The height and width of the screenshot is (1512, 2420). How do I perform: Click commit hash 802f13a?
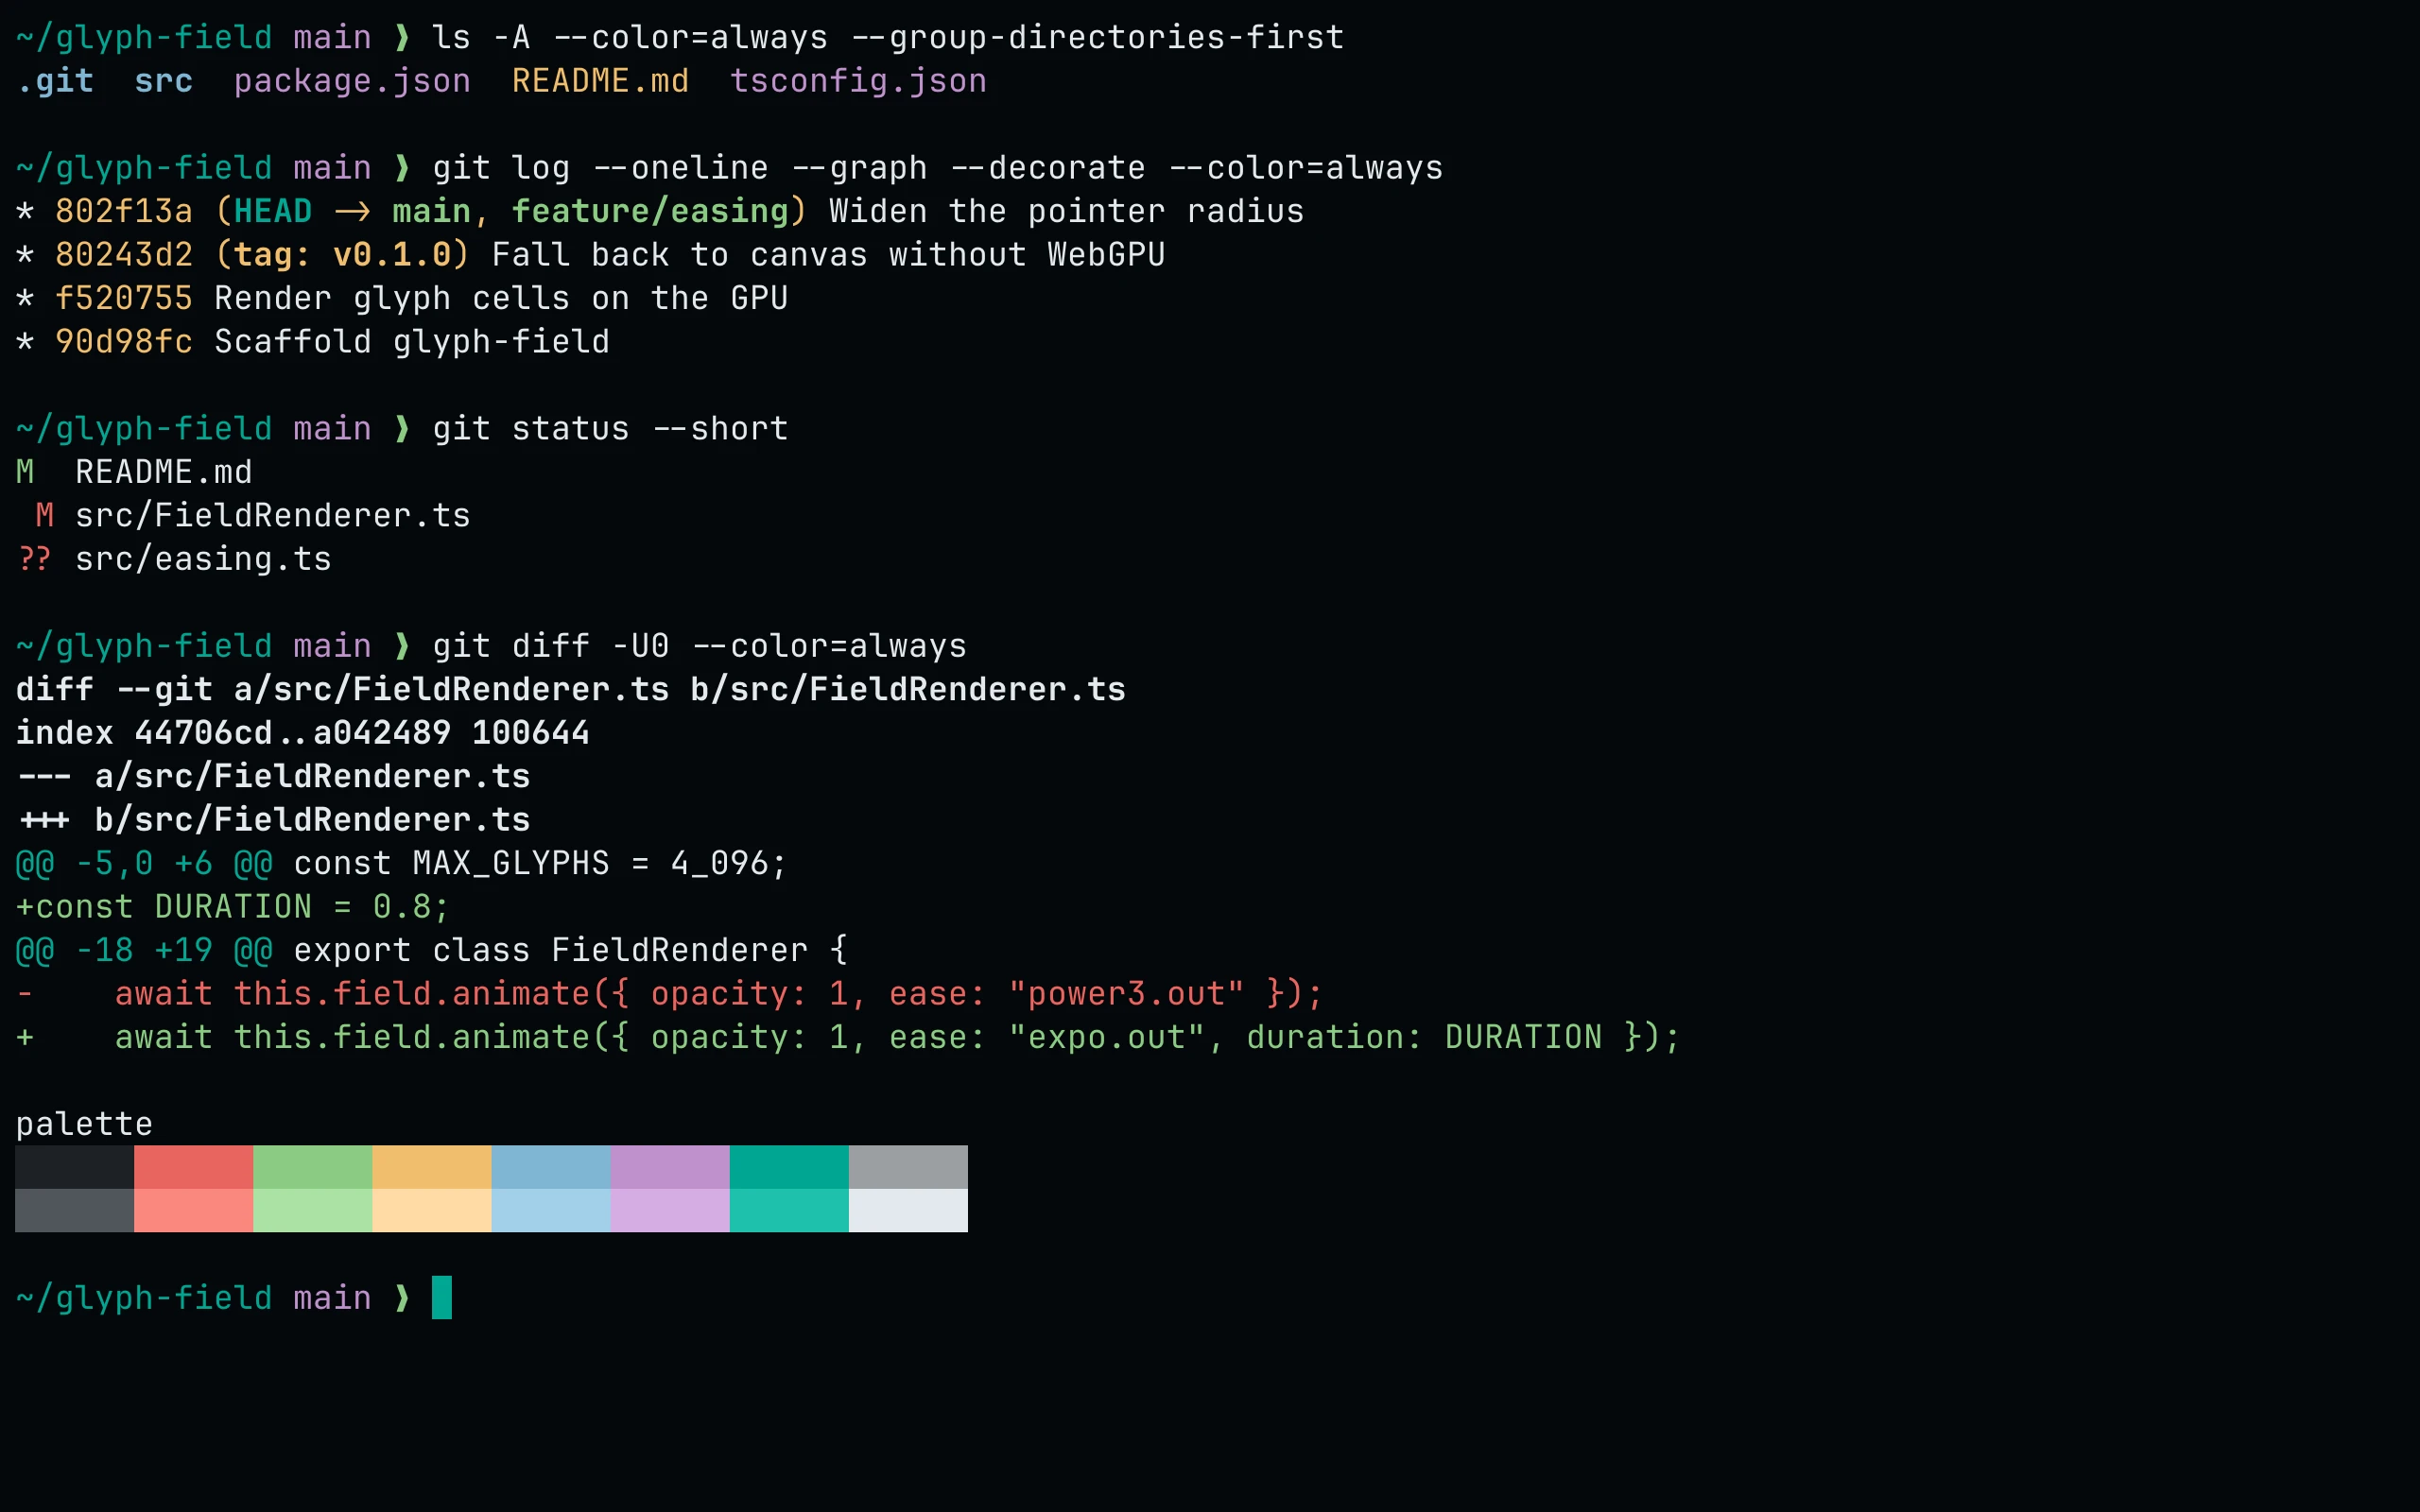coord(124,211)
